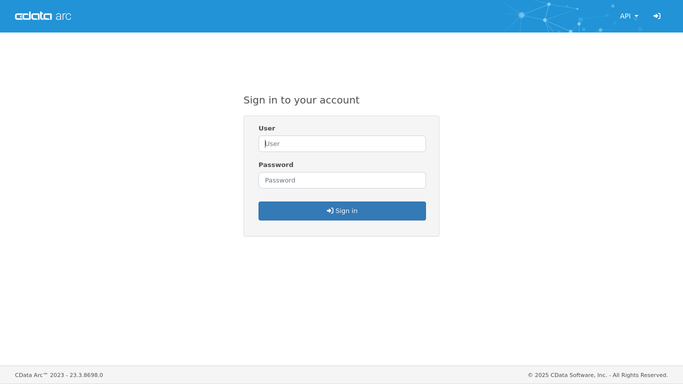Image resolution: width=683 pixels, height=384 pixels.
Task: Click the Password placeholder text
Action: click(x=280, y=180)
